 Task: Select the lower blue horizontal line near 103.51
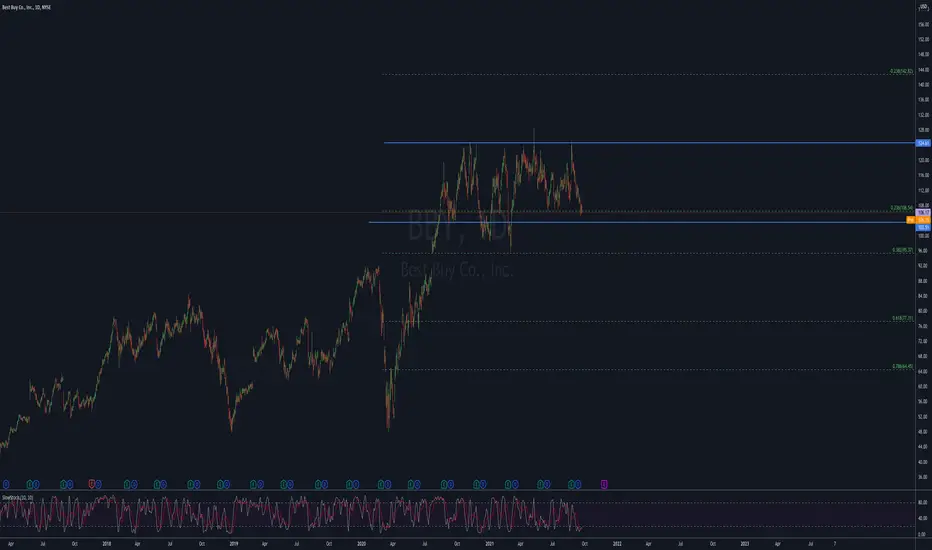(x=641, y=222)
